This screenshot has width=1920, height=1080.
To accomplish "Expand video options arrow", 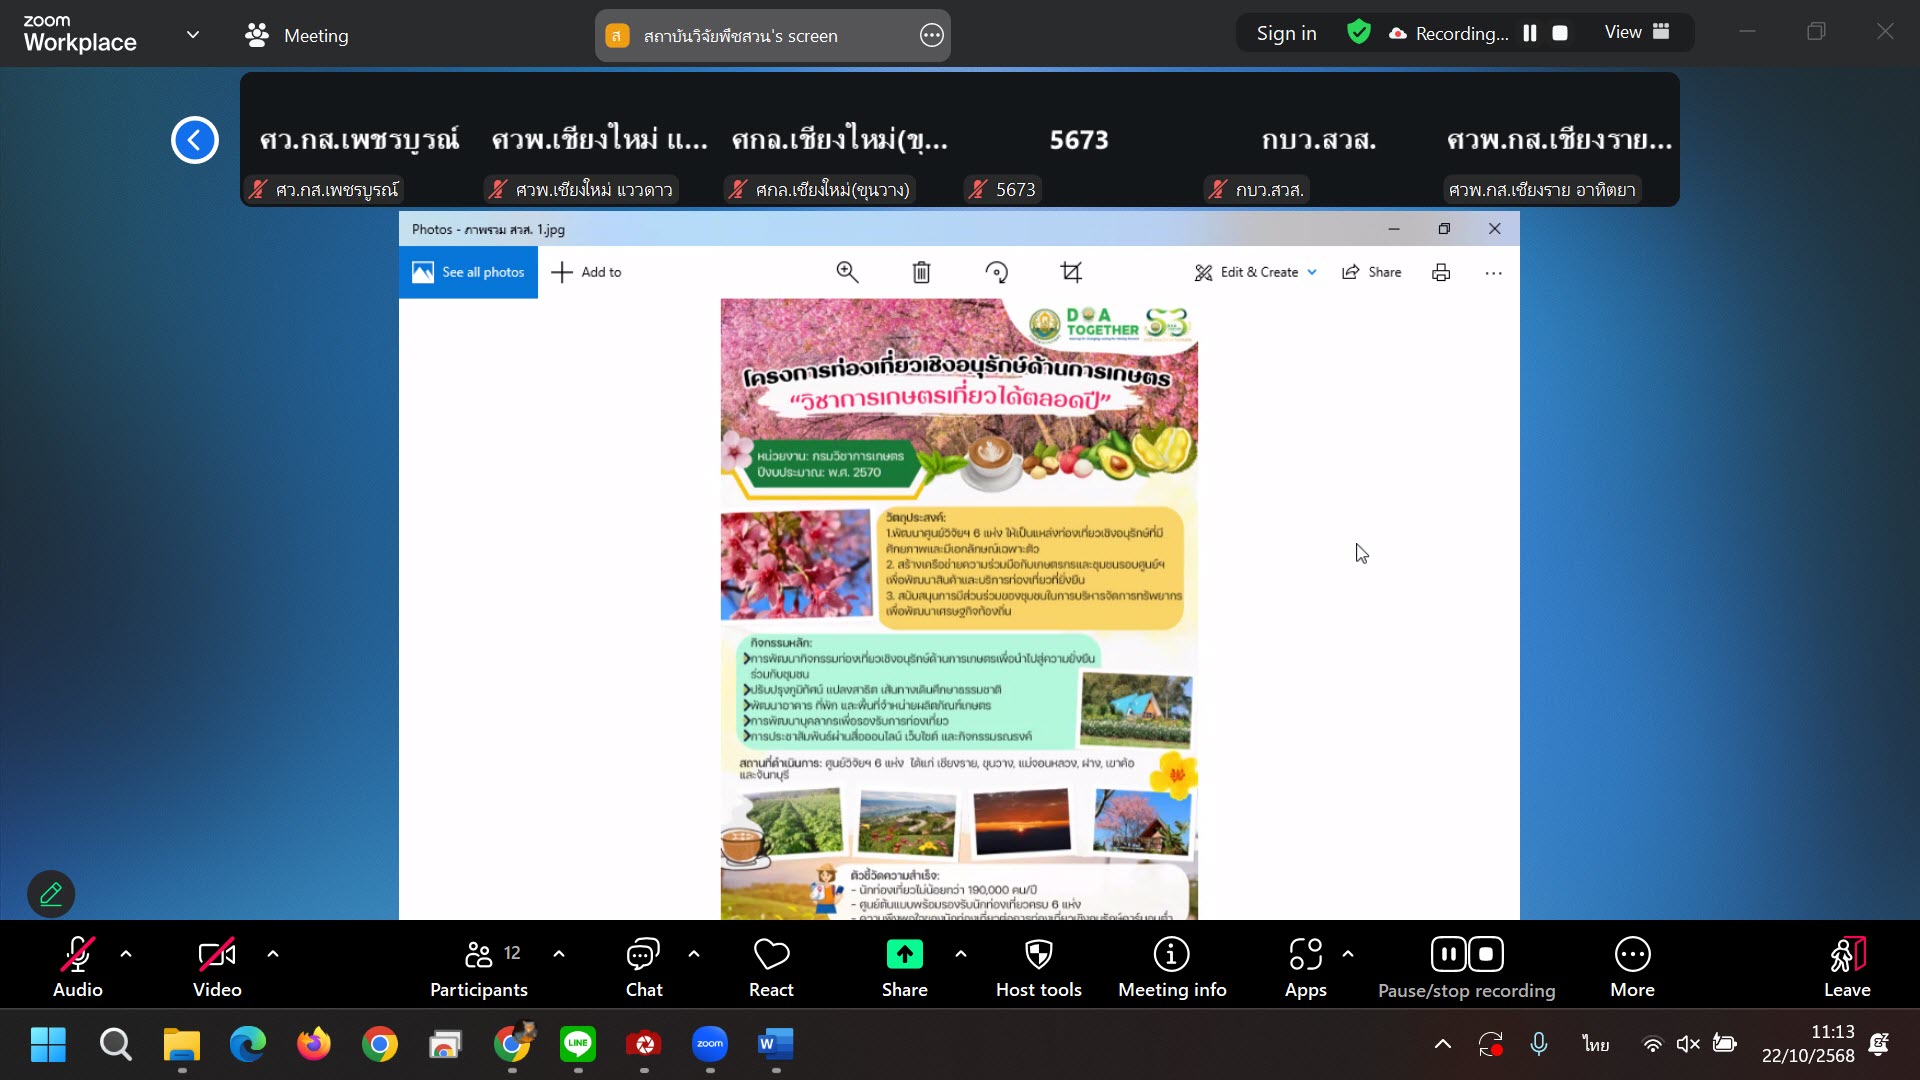I will (x=273, y=954).
